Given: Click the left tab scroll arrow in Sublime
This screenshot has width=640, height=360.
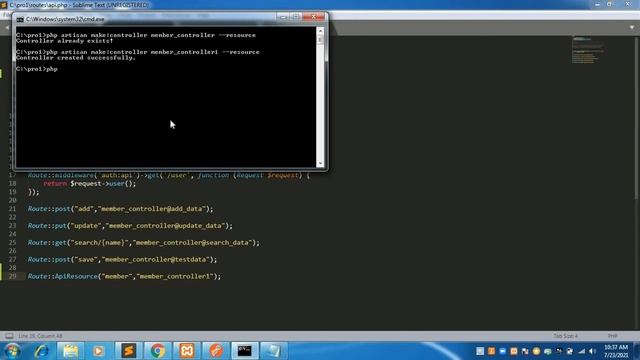Looking at the screenshot, I should tap(7, 27).
